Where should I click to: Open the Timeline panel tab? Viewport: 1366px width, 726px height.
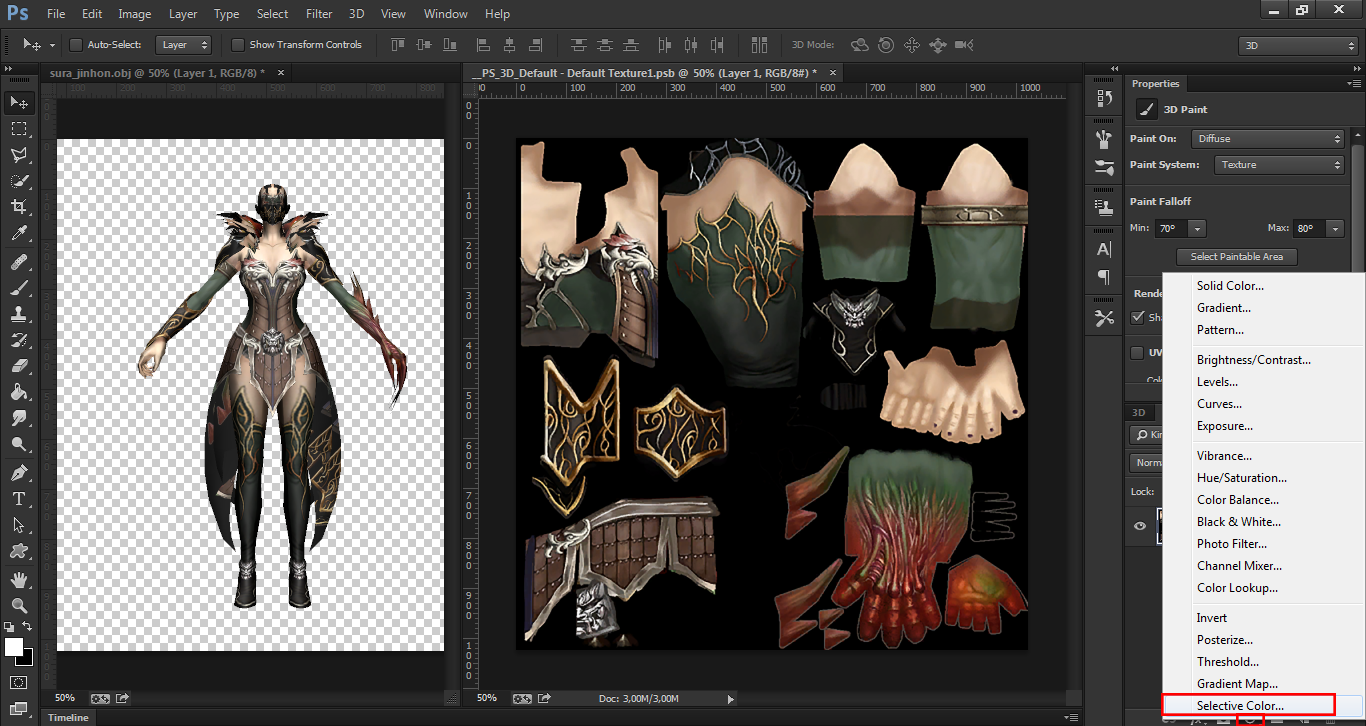[68, 717]
